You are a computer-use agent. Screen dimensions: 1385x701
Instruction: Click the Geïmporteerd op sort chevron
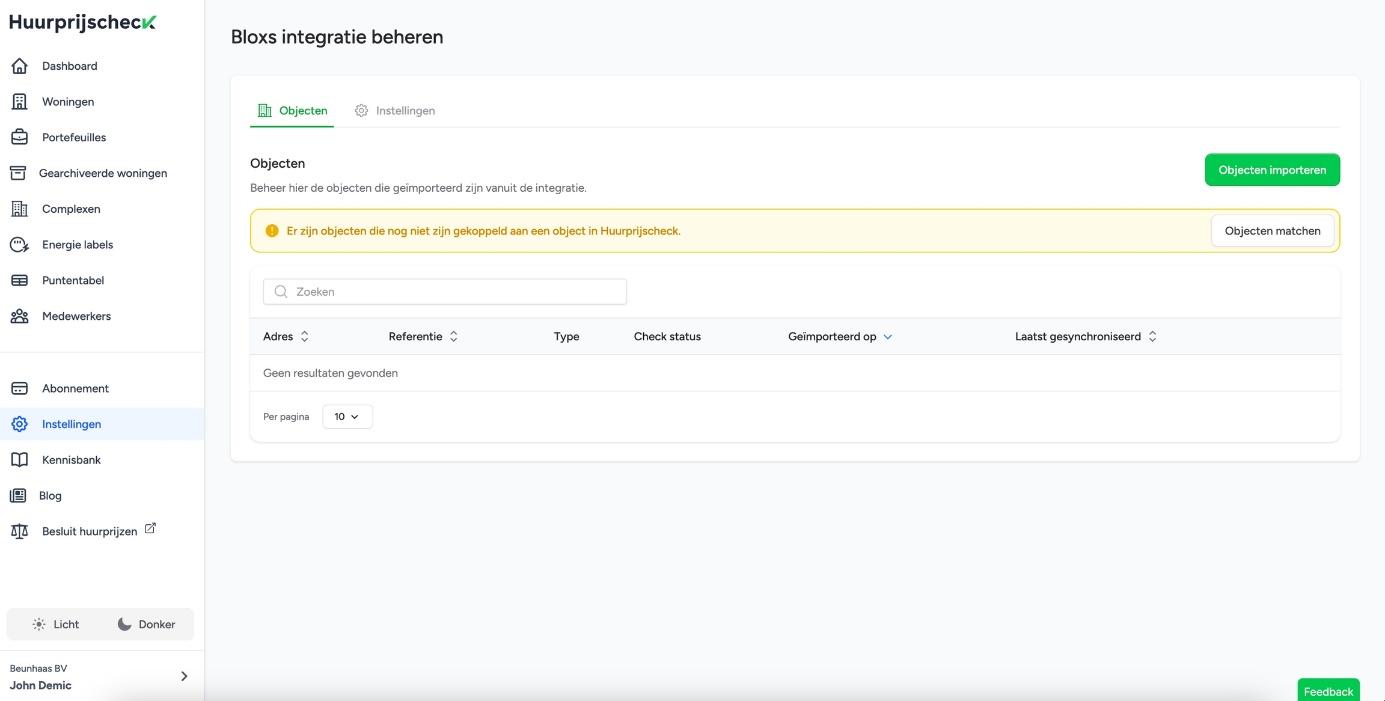(x=888, y=337)
